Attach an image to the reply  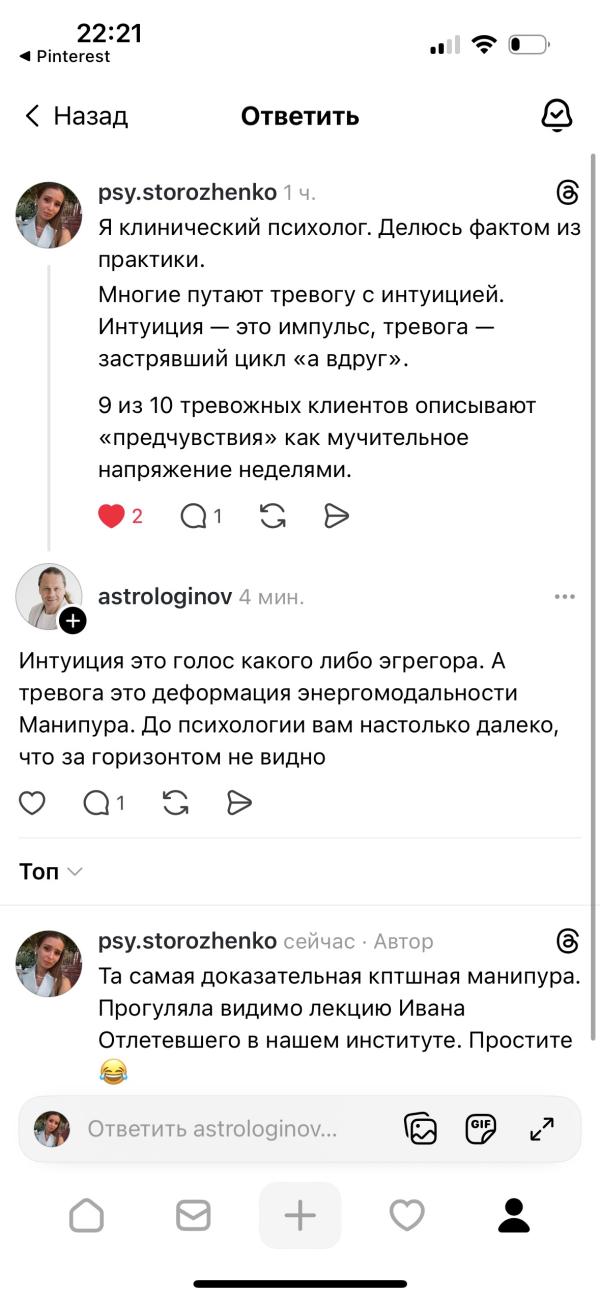coord(421,1129)
